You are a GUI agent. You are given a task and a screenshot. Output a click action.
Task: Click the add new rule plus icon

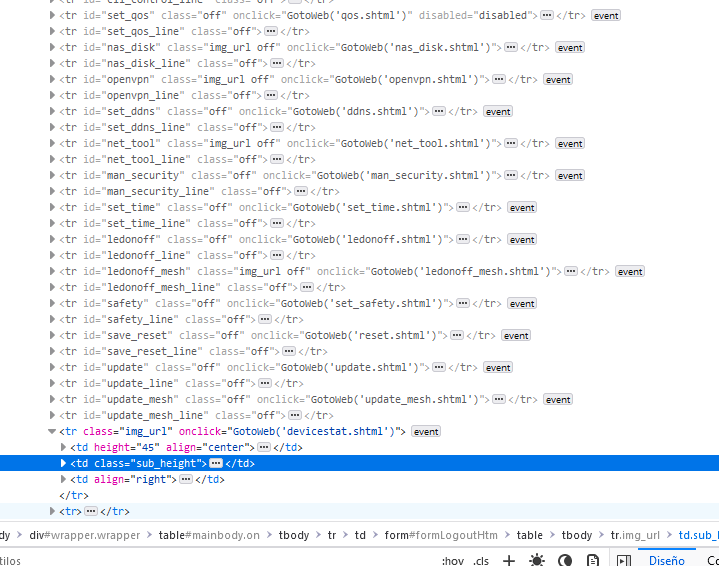tap(508, 560)
